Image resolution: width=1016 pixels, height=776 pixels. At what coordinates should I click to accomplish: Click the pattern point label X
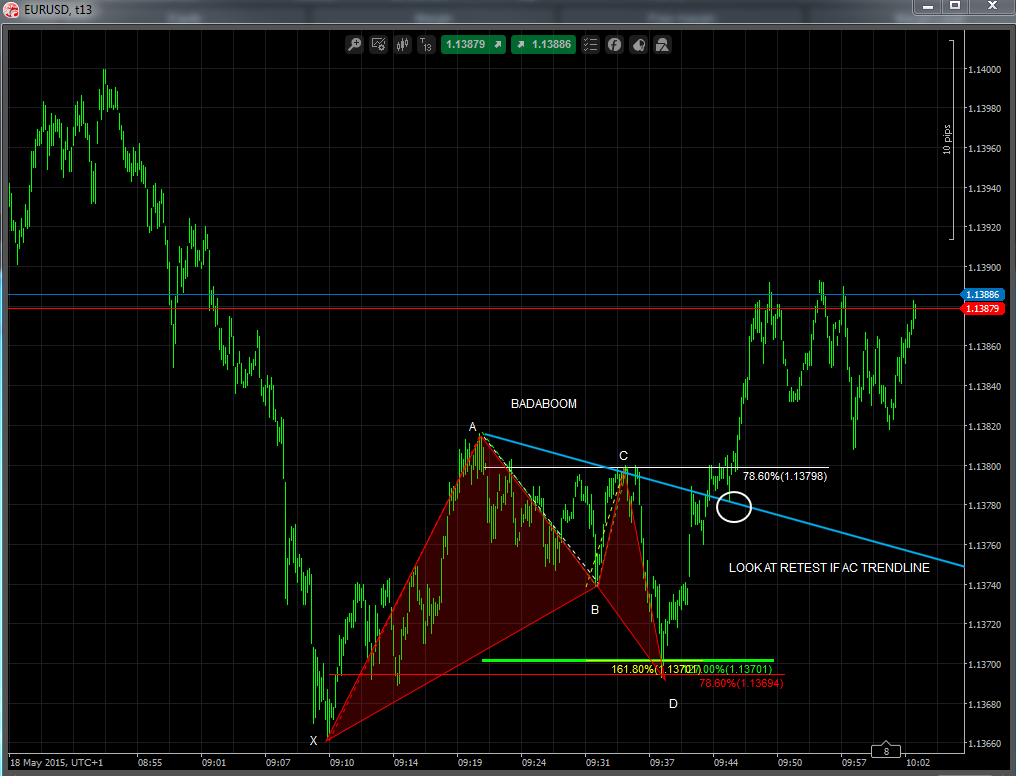tap(313, 741)
